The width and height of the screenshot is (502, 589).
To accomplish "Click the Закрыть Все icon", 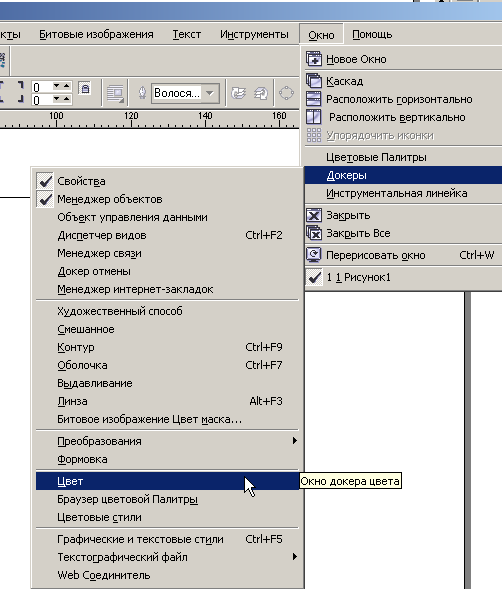I will [314, 233].
